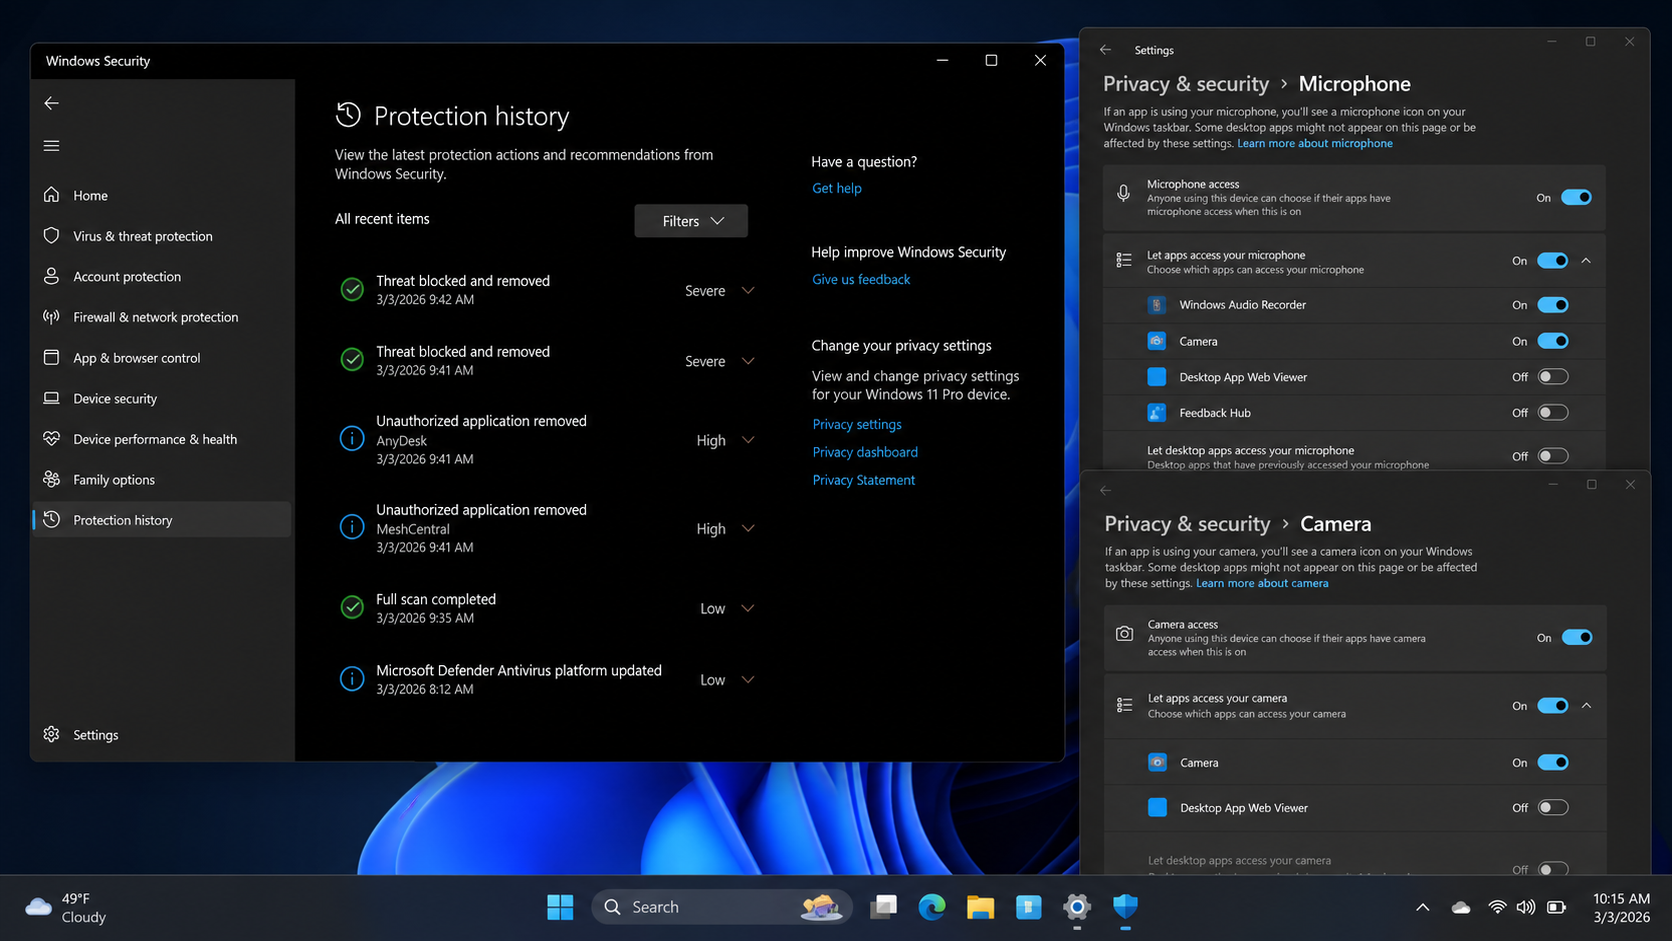Click the taskbar Search box
The height and width of the screenshot is (941, 1672).
click(722, 907)
